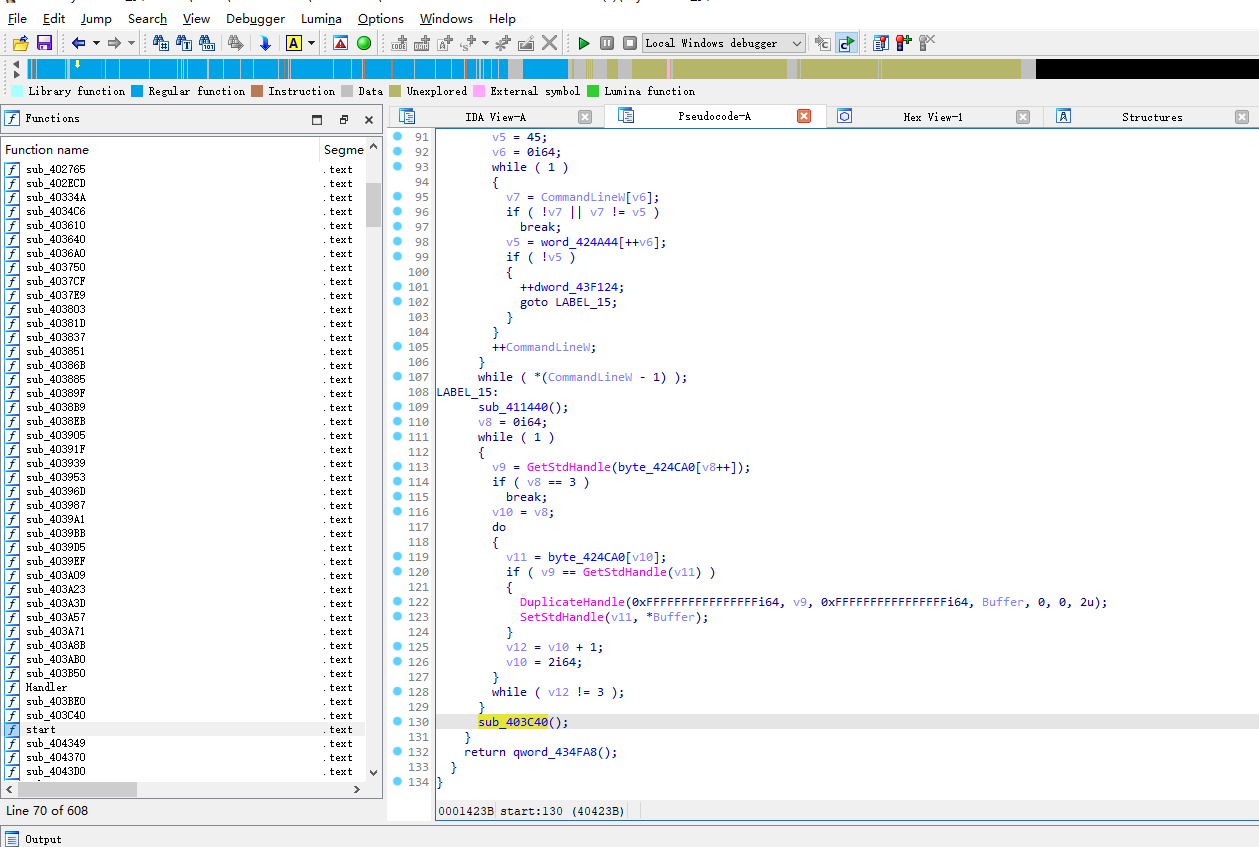Toggle the breakpoint dot on line 109
Screen dimensions: 1259x847
click(x=397, y=407)
